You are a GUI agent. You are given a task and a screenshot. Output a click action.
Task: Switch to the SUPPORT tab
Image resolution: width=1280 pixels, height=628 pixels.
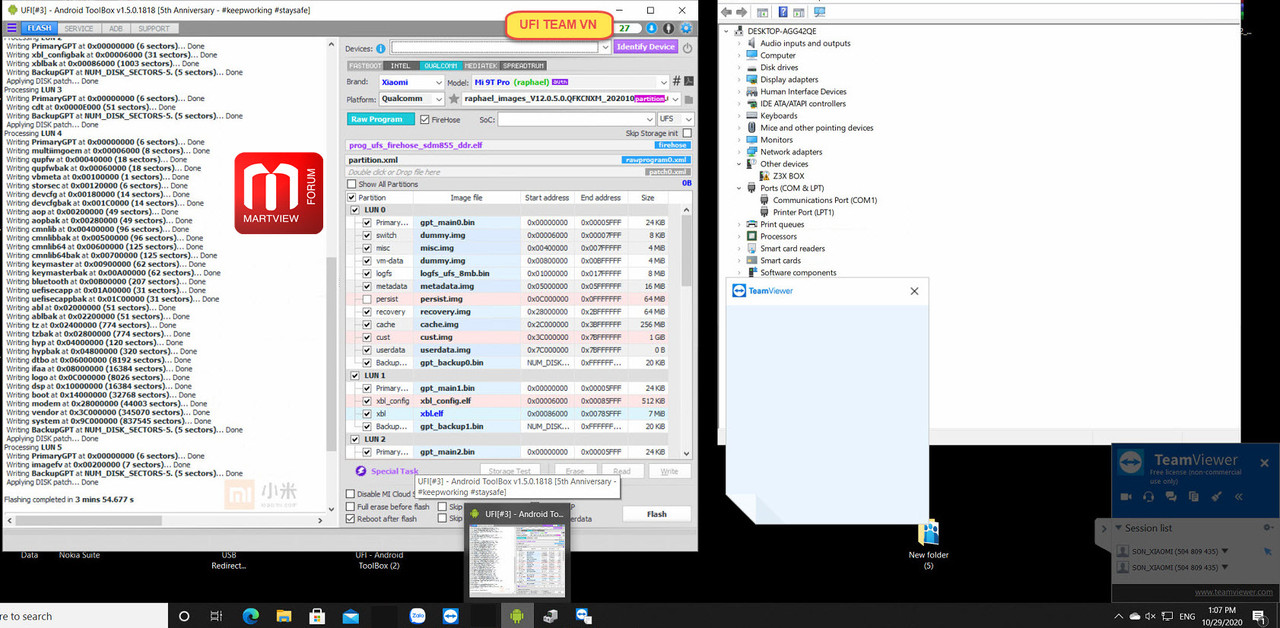click(153, 28)
